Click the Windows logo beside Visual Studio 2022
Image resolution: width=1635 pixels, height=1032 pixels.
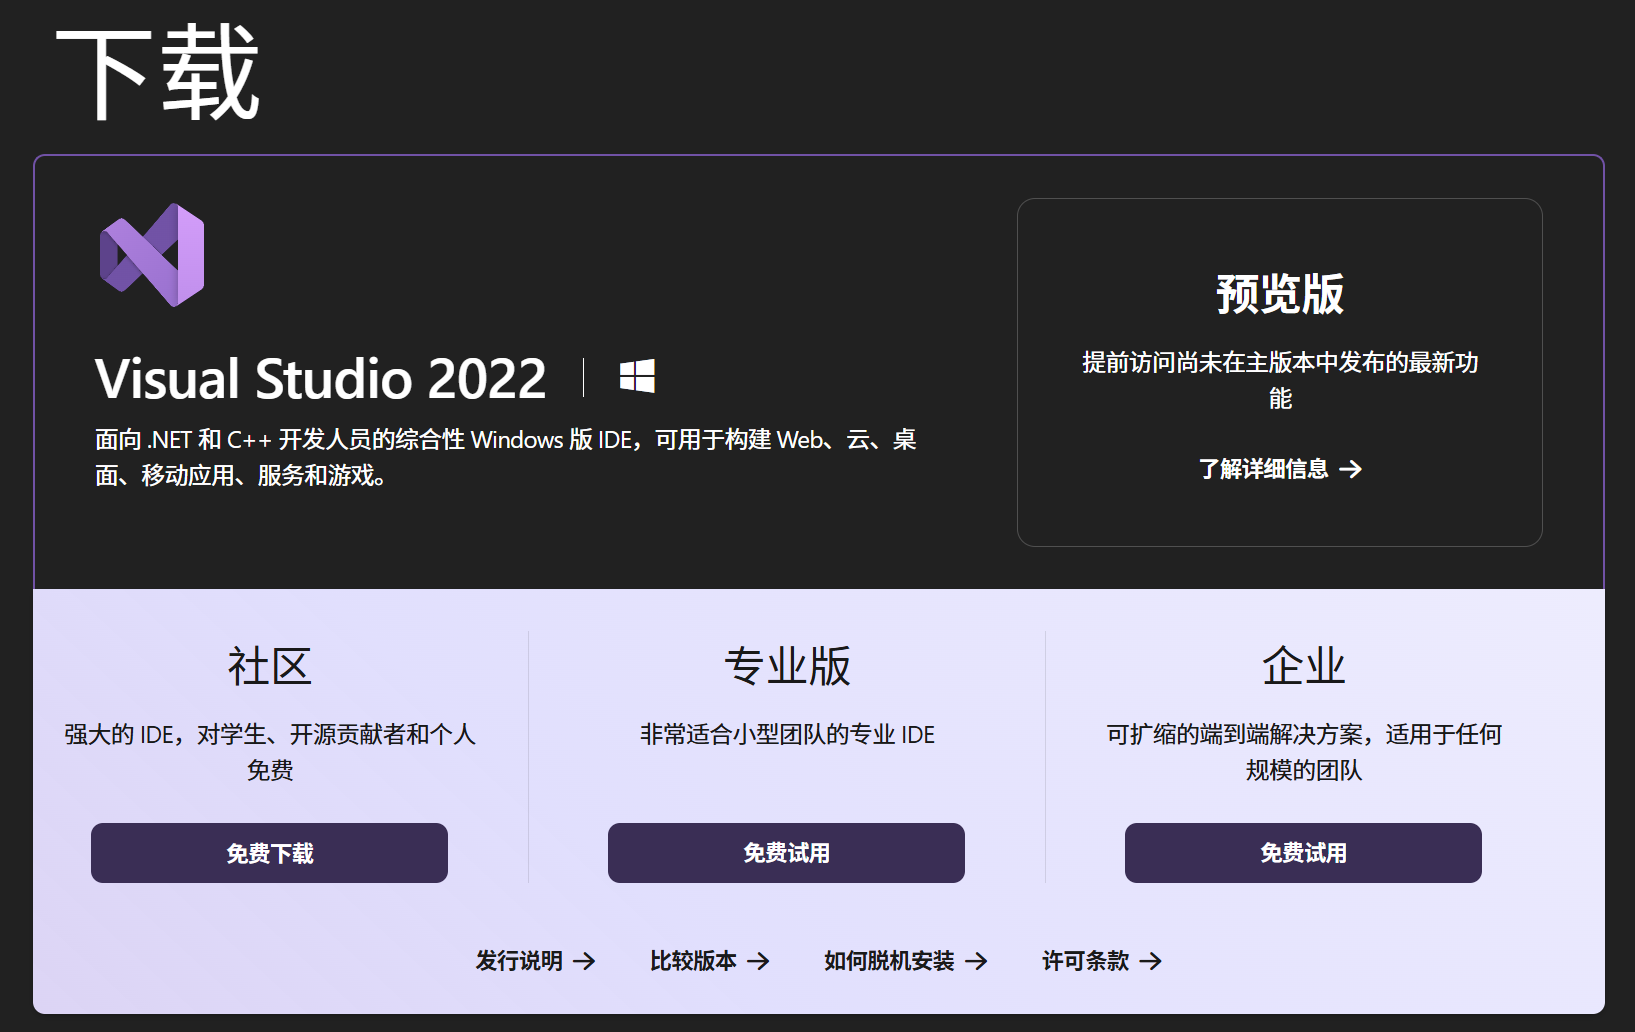pos(637,378)
